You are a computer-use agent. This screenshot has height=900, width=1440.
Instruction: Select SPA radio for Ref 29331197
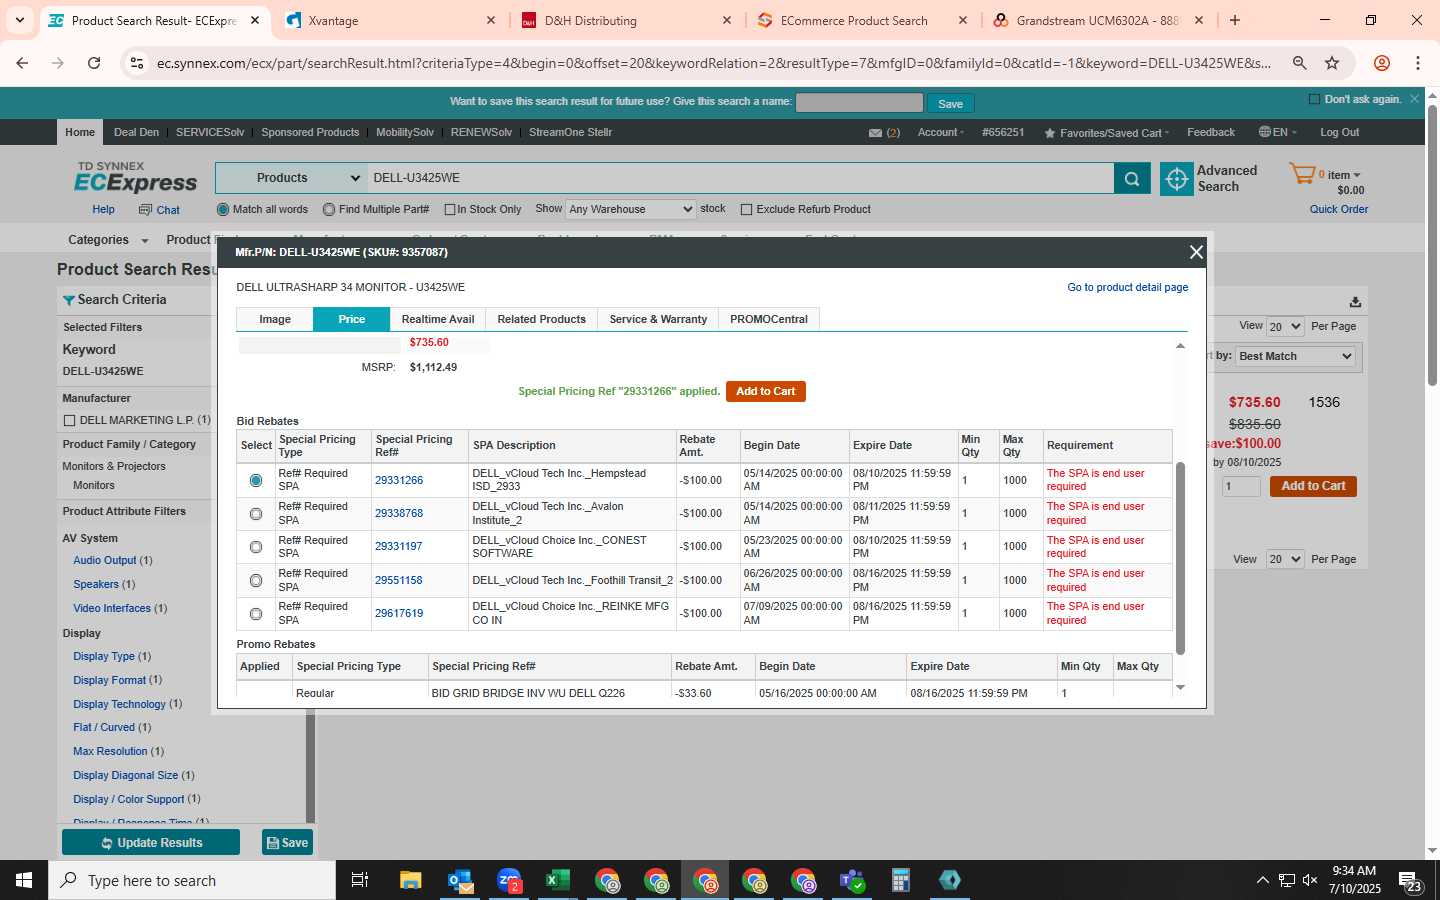pyautogui.click(x=256, y=547)
